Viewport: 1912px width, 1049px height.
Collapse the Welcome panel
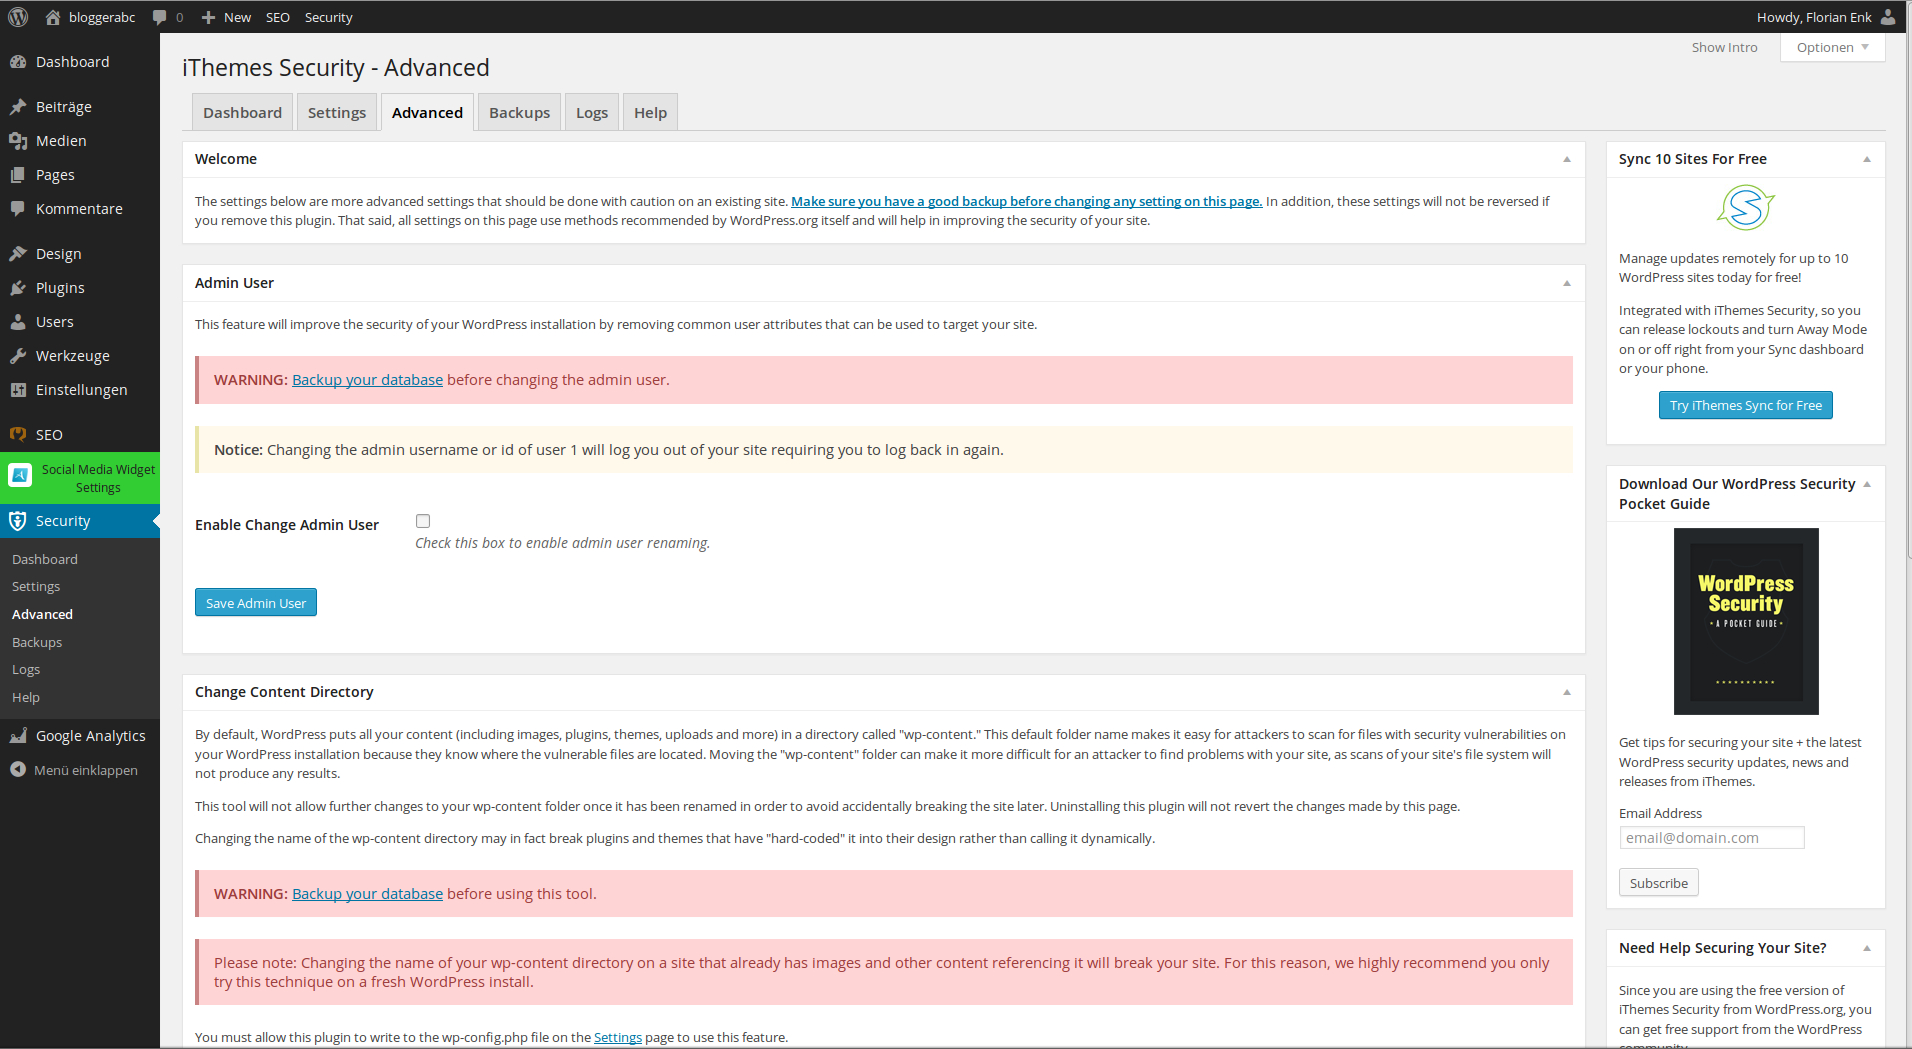[x=1567, y=160]
